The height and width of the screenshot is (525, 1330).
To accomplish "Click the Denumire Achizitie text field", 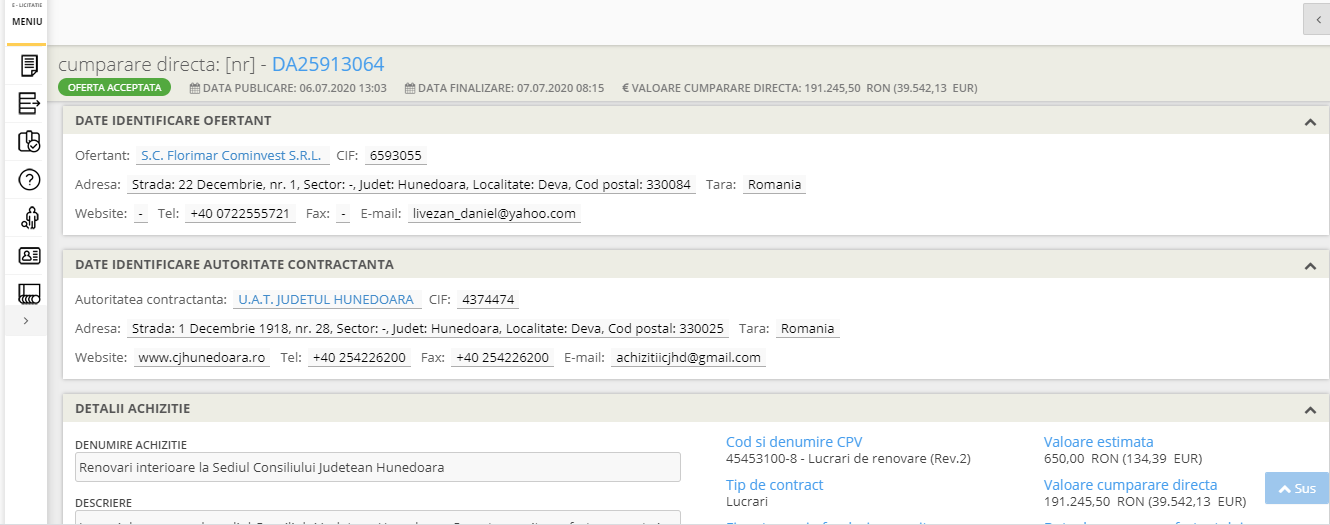I will [x=378, y=467].
